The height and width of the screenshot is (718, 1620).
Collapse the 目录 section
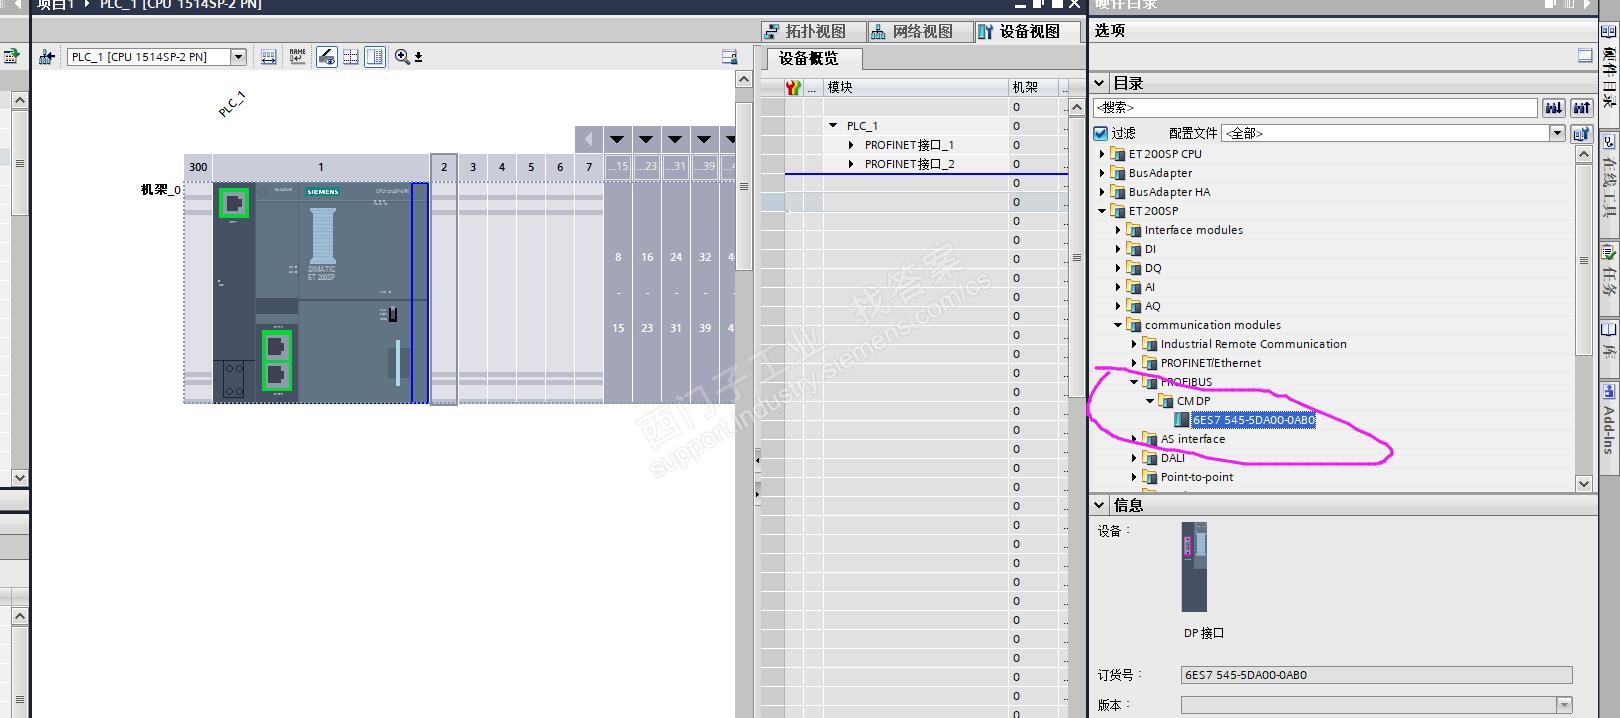[1099, 83]
